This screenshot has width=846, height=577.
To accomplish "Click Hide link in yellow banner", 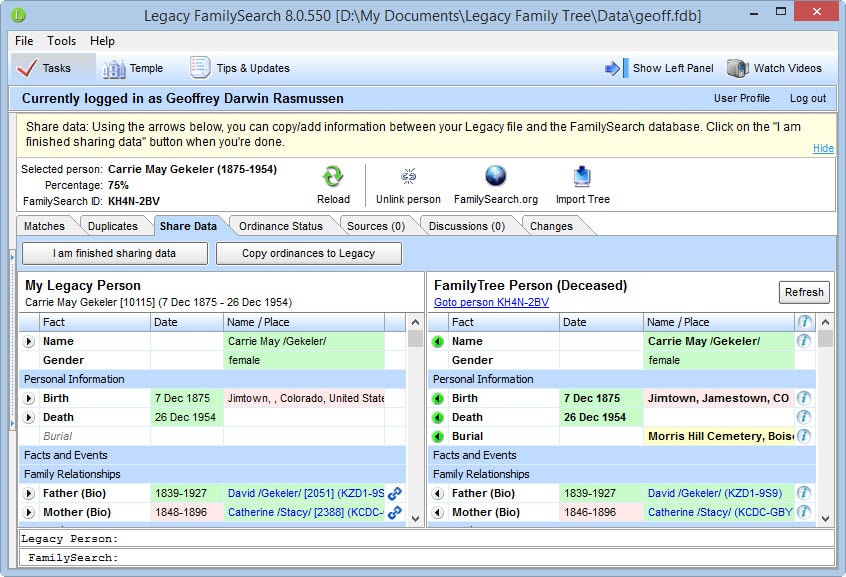I will (823, 148).
